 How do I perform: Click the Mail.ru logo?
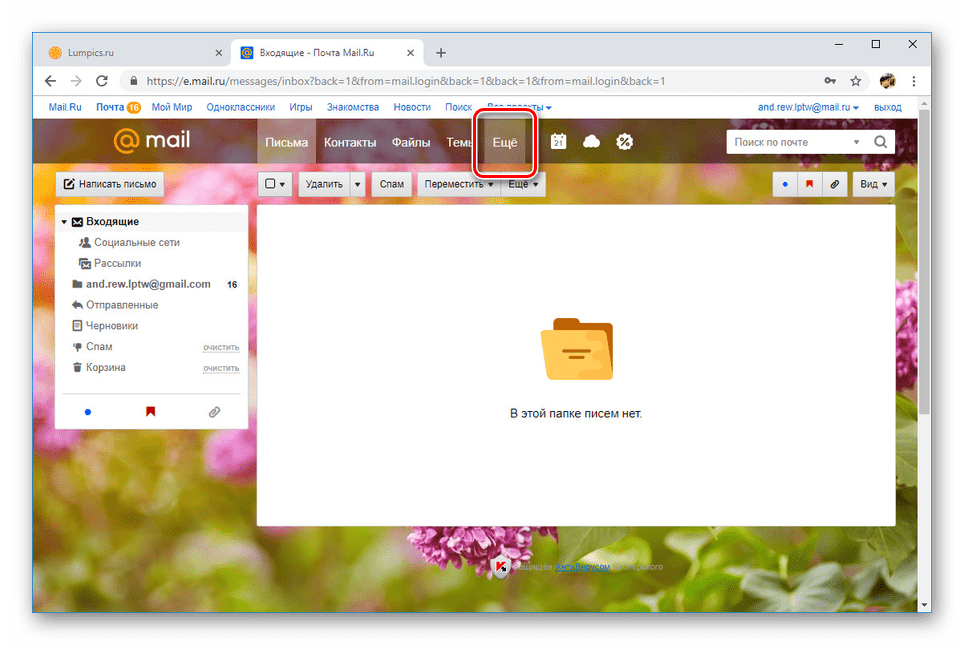pyautogui.click(x=150, y=141)
